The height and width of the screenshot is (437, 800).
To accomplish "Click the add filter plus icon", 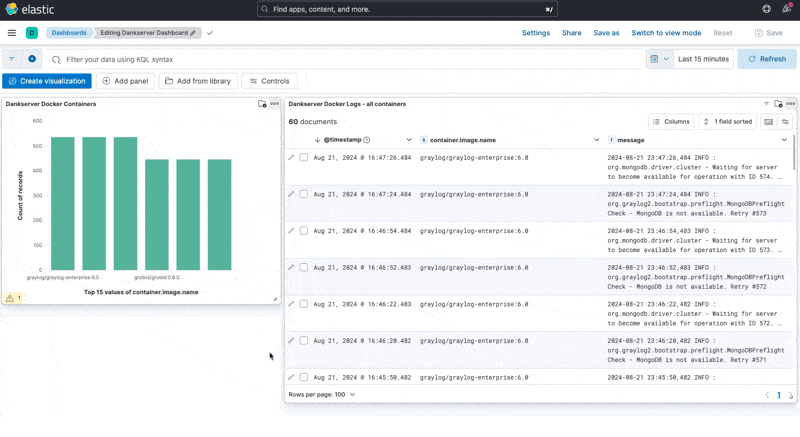I will pyautogui.click(x=32, y=59).
